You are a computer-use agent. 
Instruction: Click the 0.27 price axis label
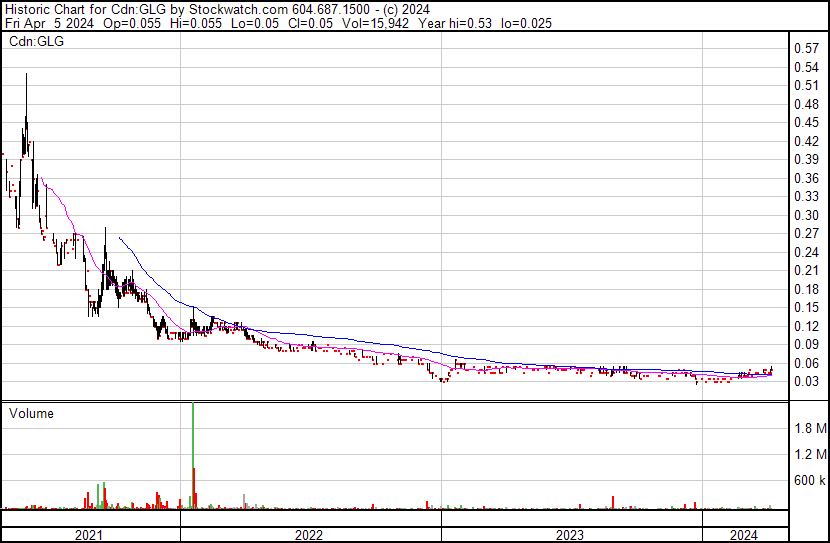(807, 233)
